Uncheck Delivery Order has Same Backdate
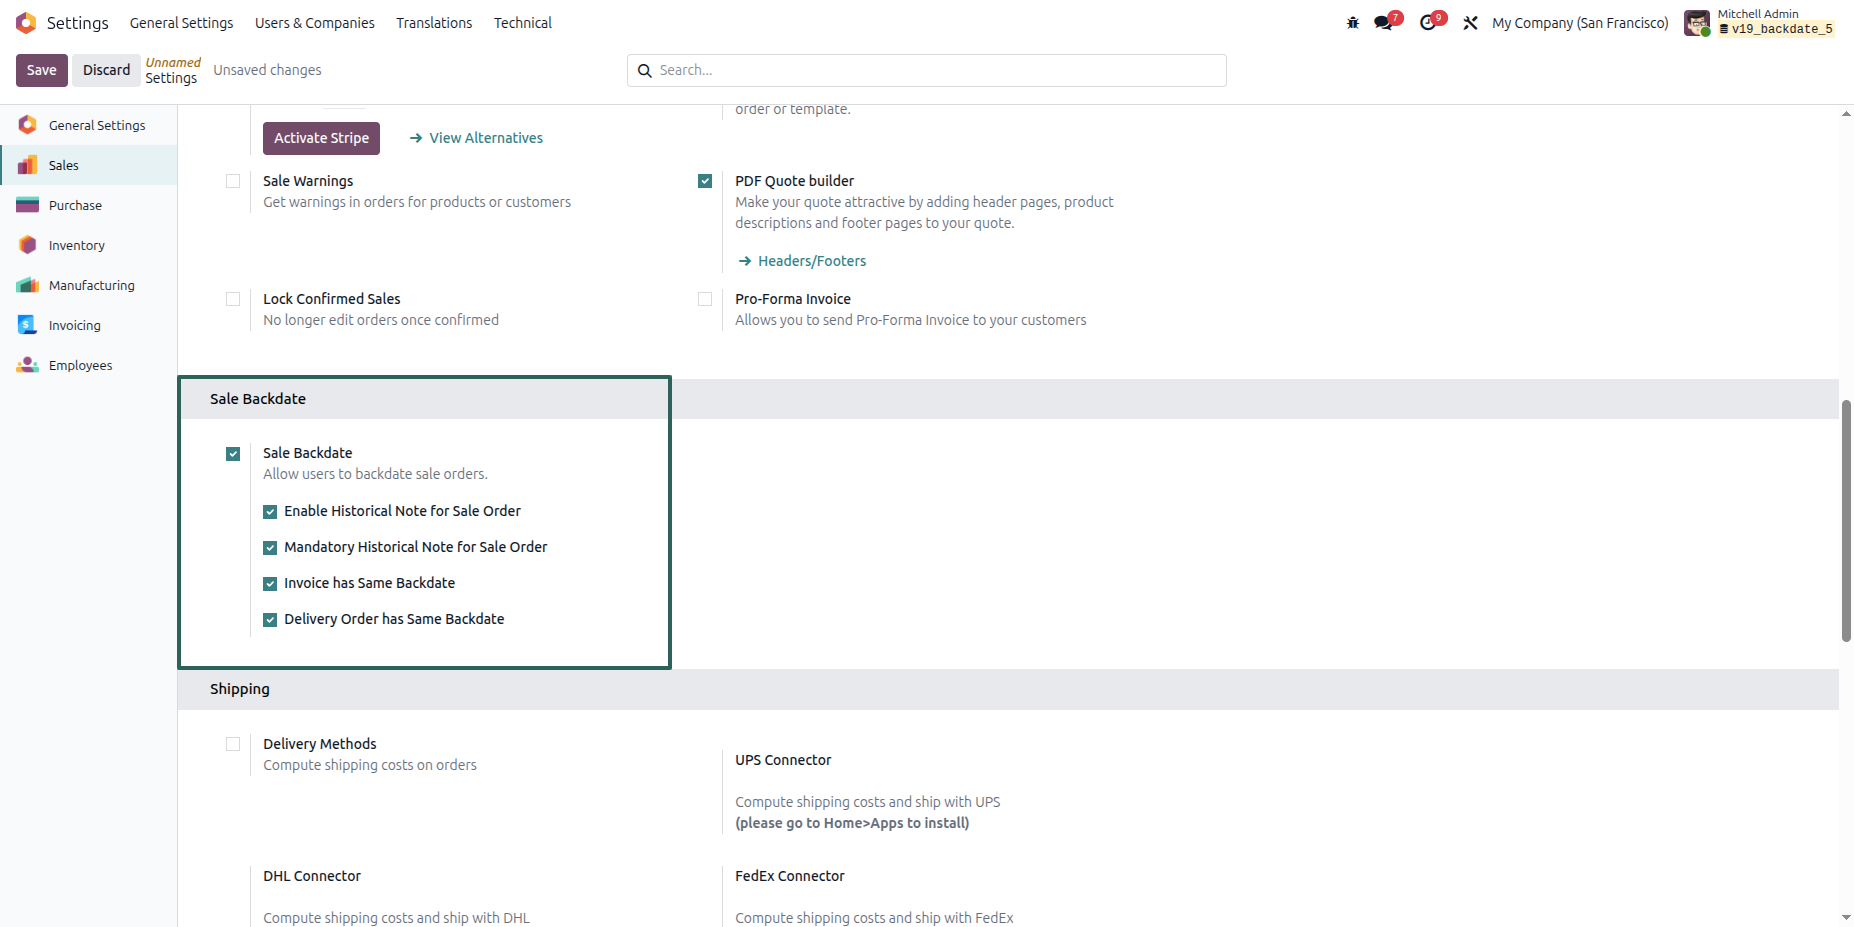Screen dimensions: 1854x927 pos(270,620)
